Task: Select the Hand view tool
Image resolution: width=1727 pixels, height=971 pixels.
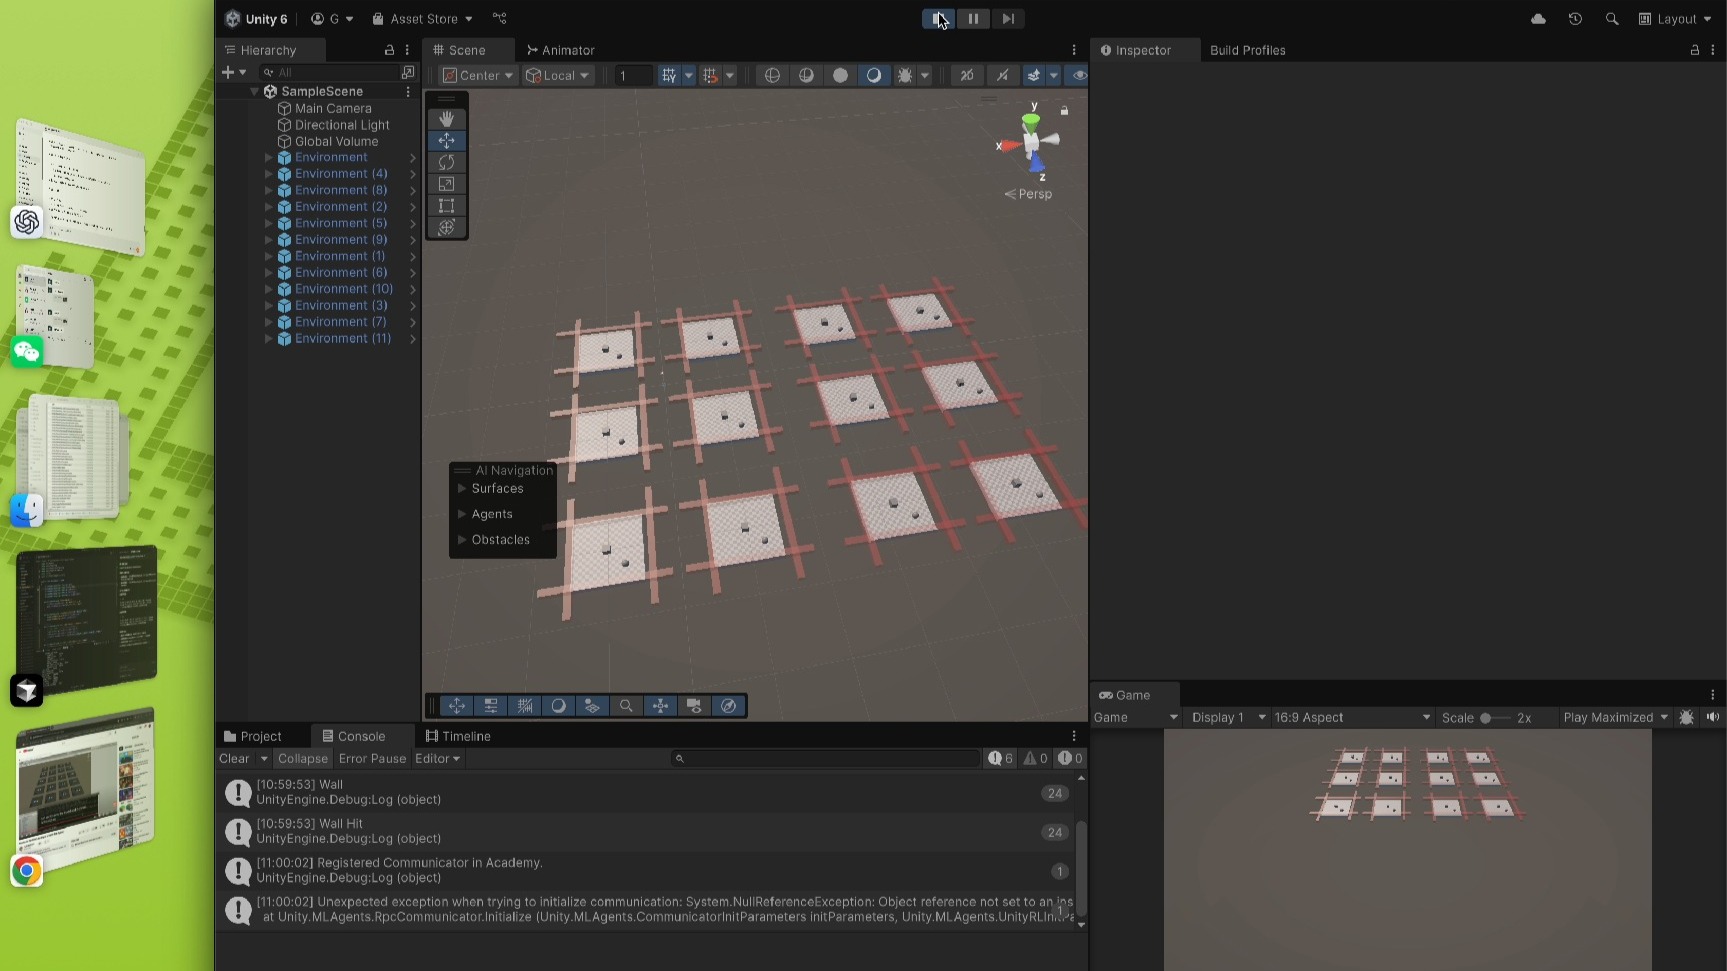Action: coord(446,119)
